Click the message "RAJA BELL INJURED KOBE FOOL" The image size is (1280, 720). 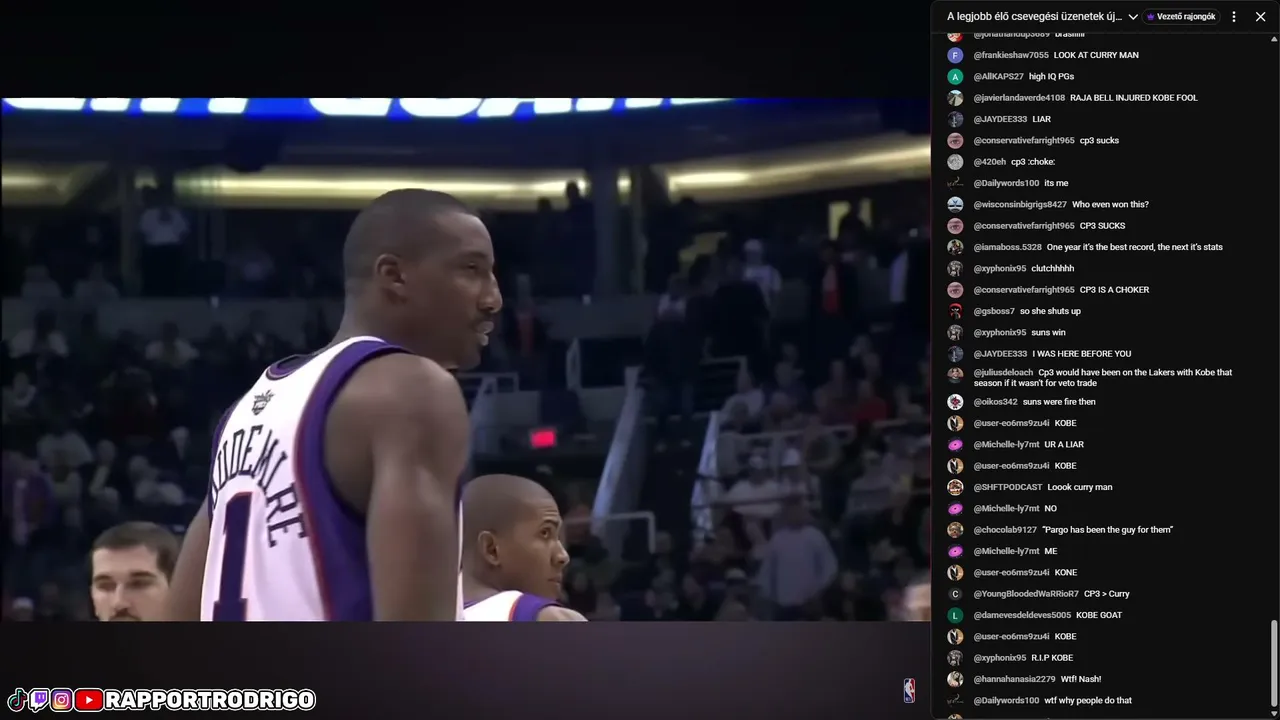(x=1134, y=98)
